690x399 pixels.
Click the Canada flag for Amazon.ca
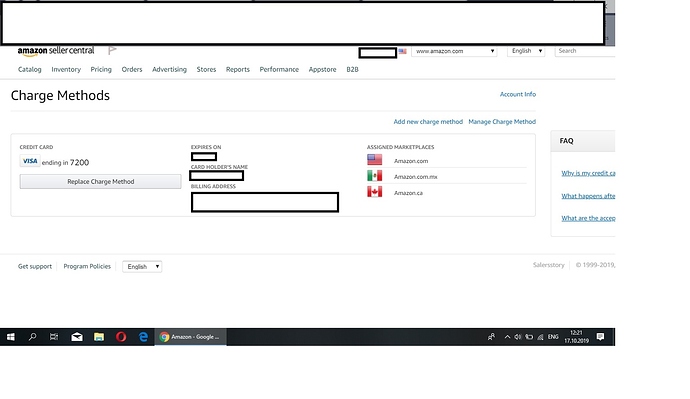(374, 192)
